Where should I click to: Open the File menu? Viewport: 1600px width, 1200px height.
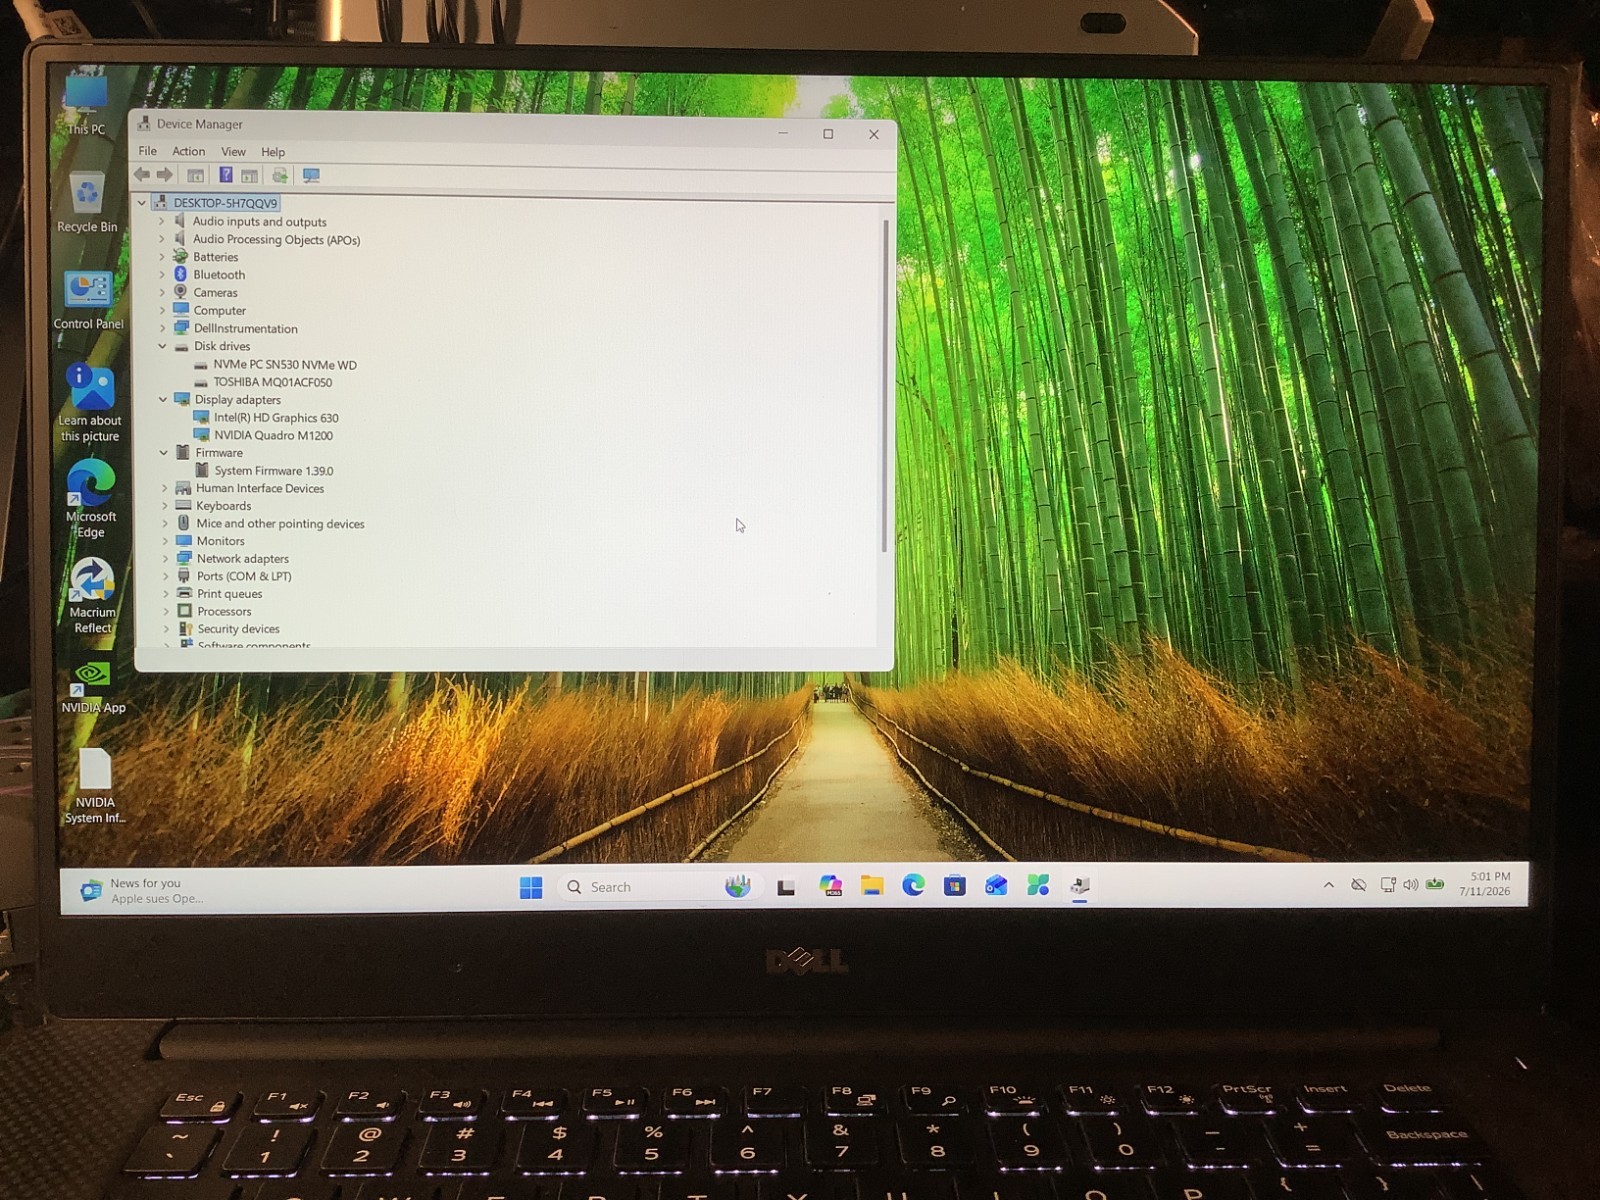(147, 151)
